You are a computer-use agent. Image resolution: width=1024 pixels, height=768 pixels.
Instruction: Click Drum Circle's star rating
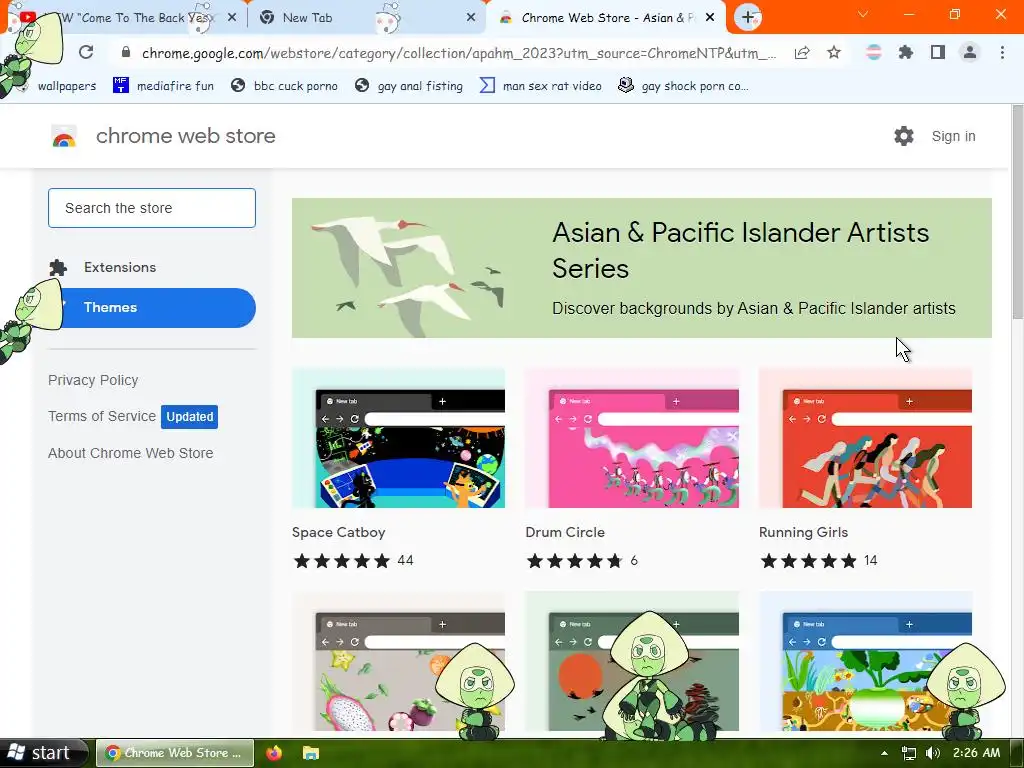[575, 561]
